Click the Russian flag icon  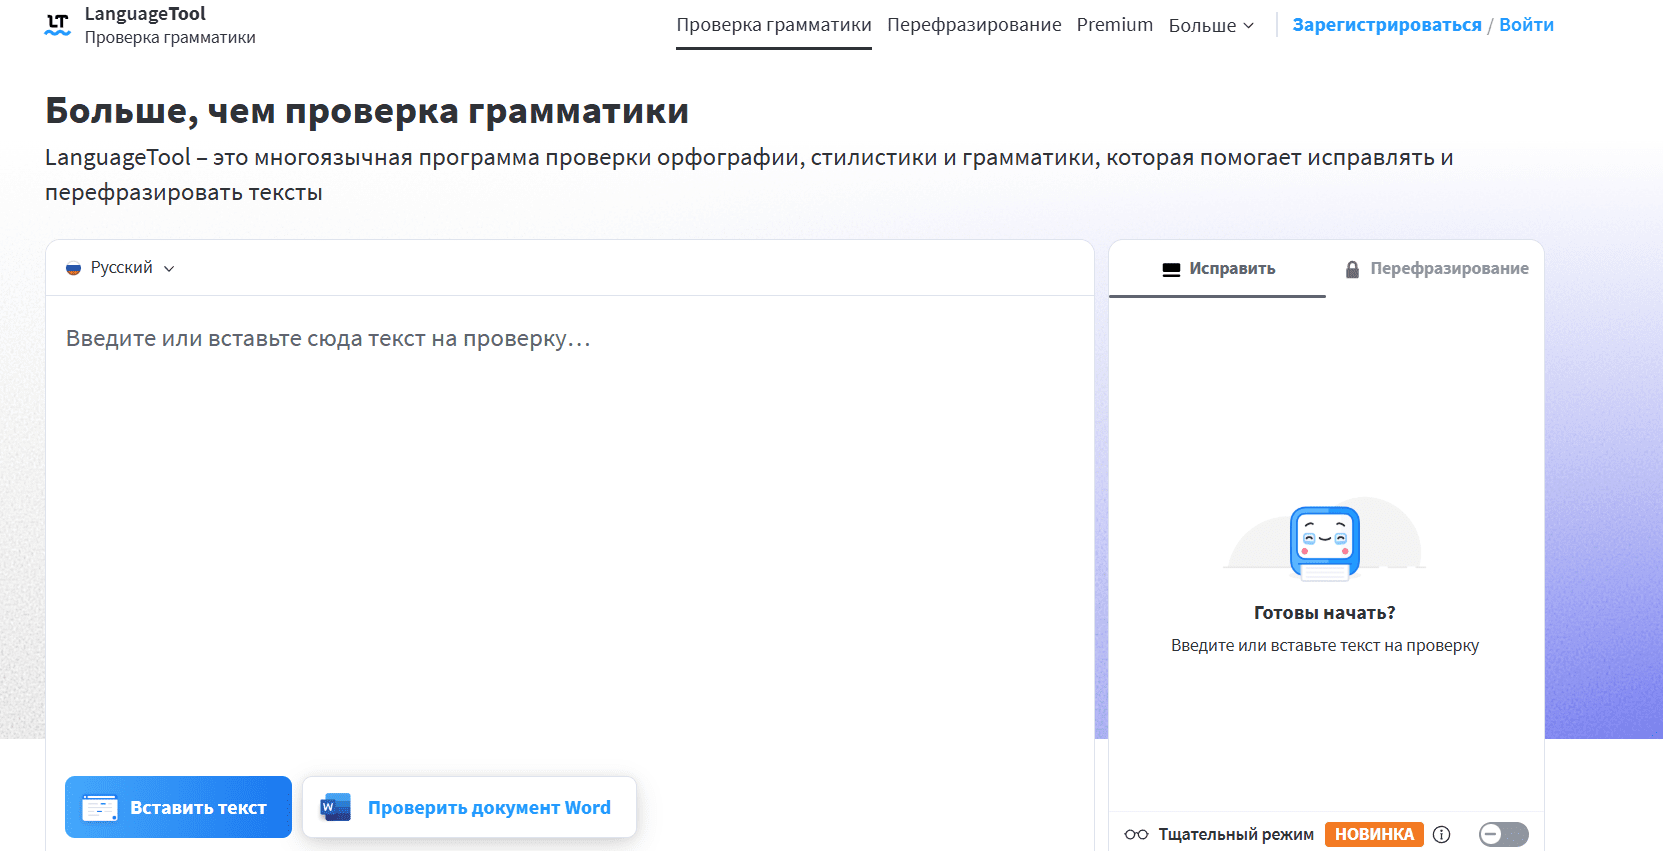[x=73, y=268]
